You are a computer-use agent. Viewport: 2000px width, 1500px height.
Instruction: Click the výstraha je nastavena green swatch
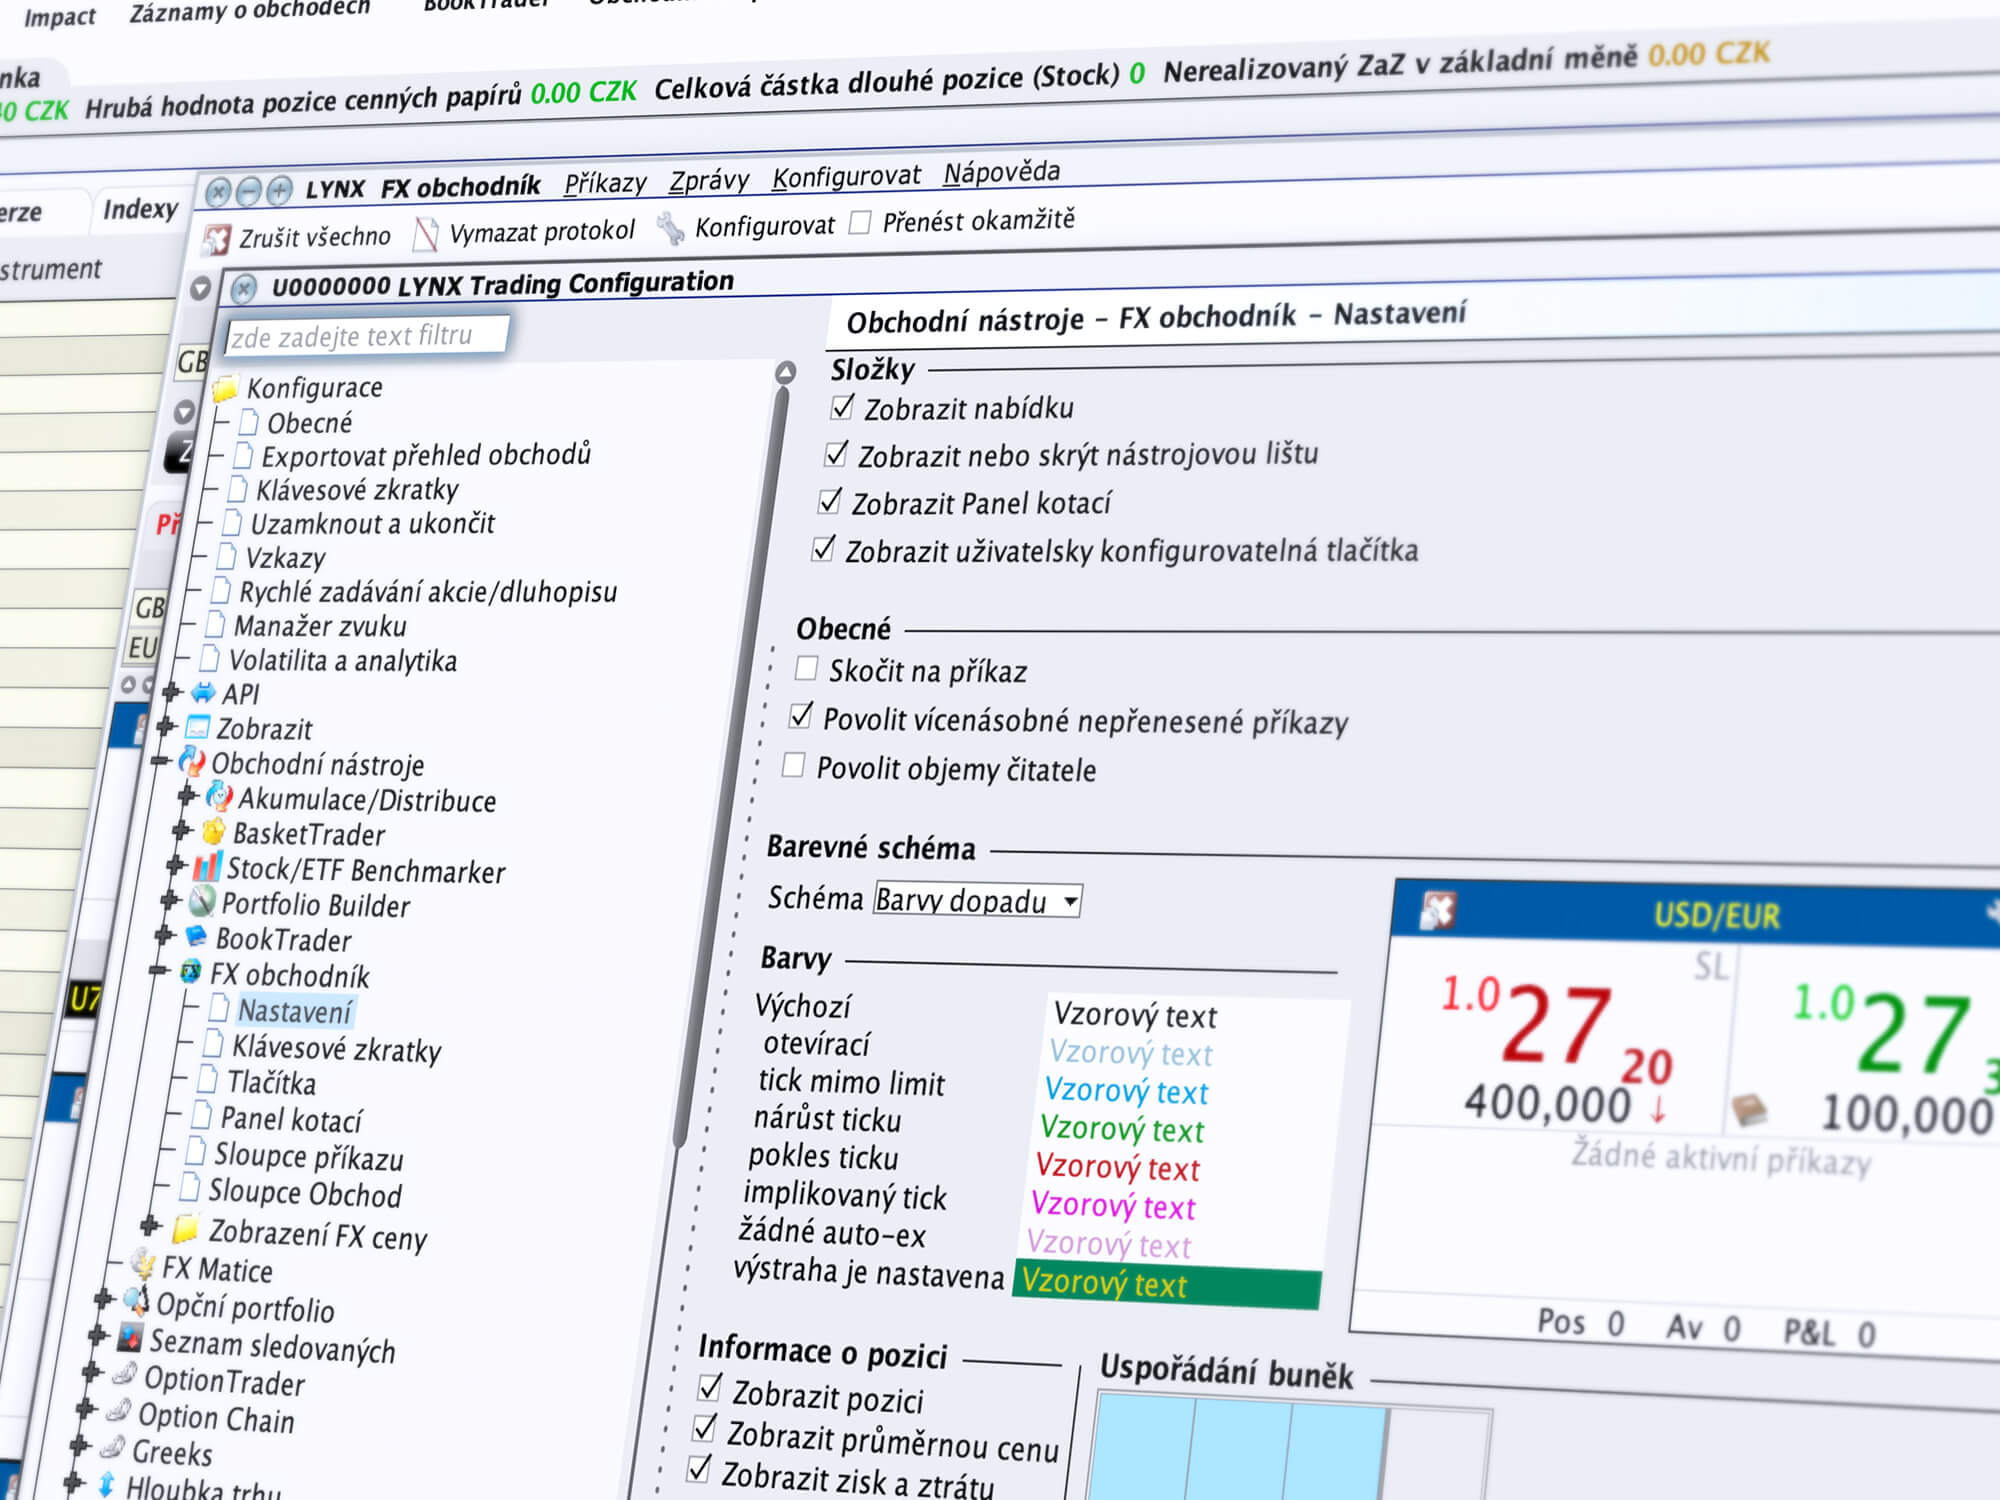[1167, 1285]
